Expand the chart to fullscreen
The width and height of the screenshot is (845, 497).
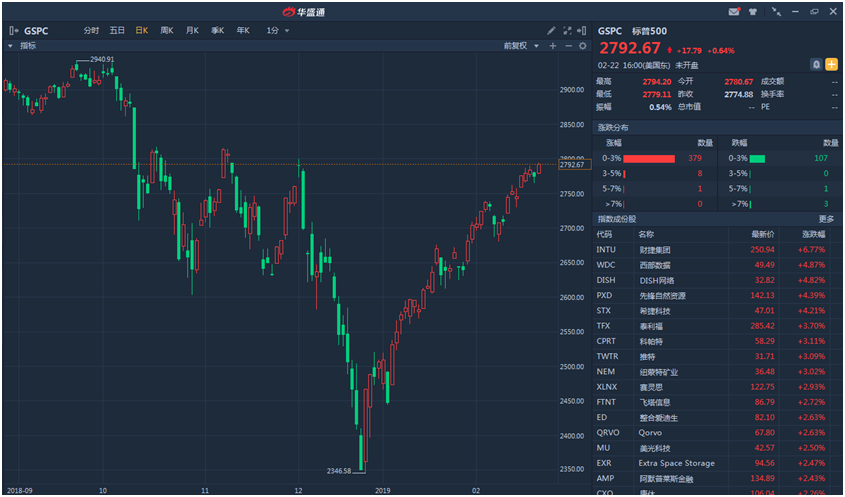[x=568, y=30]
